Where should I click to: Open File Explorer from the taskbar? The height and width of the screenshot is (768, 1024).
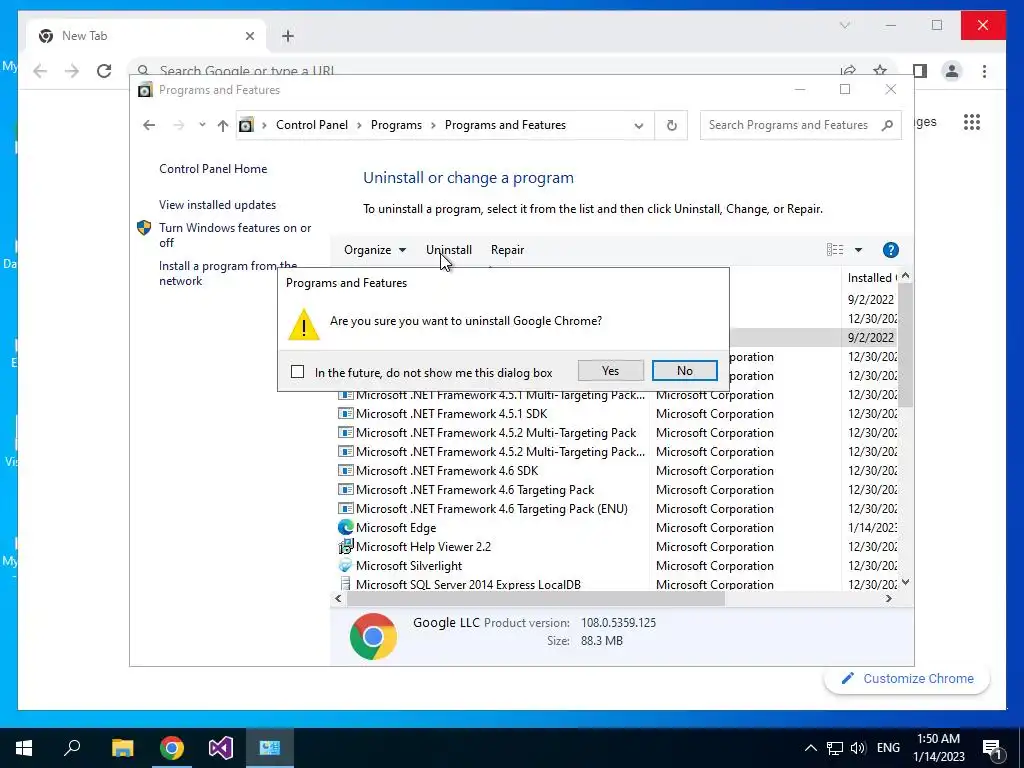[x=122, y=748]
